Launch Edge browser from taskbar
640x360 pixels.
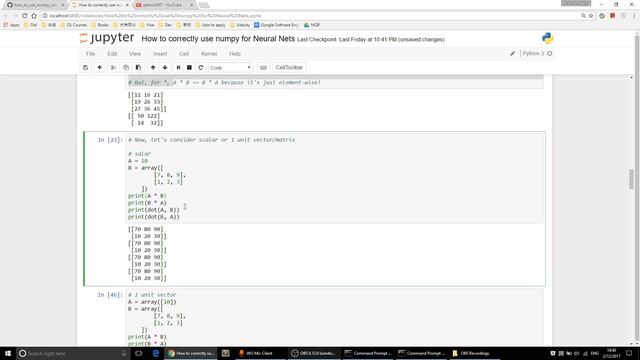156,353
